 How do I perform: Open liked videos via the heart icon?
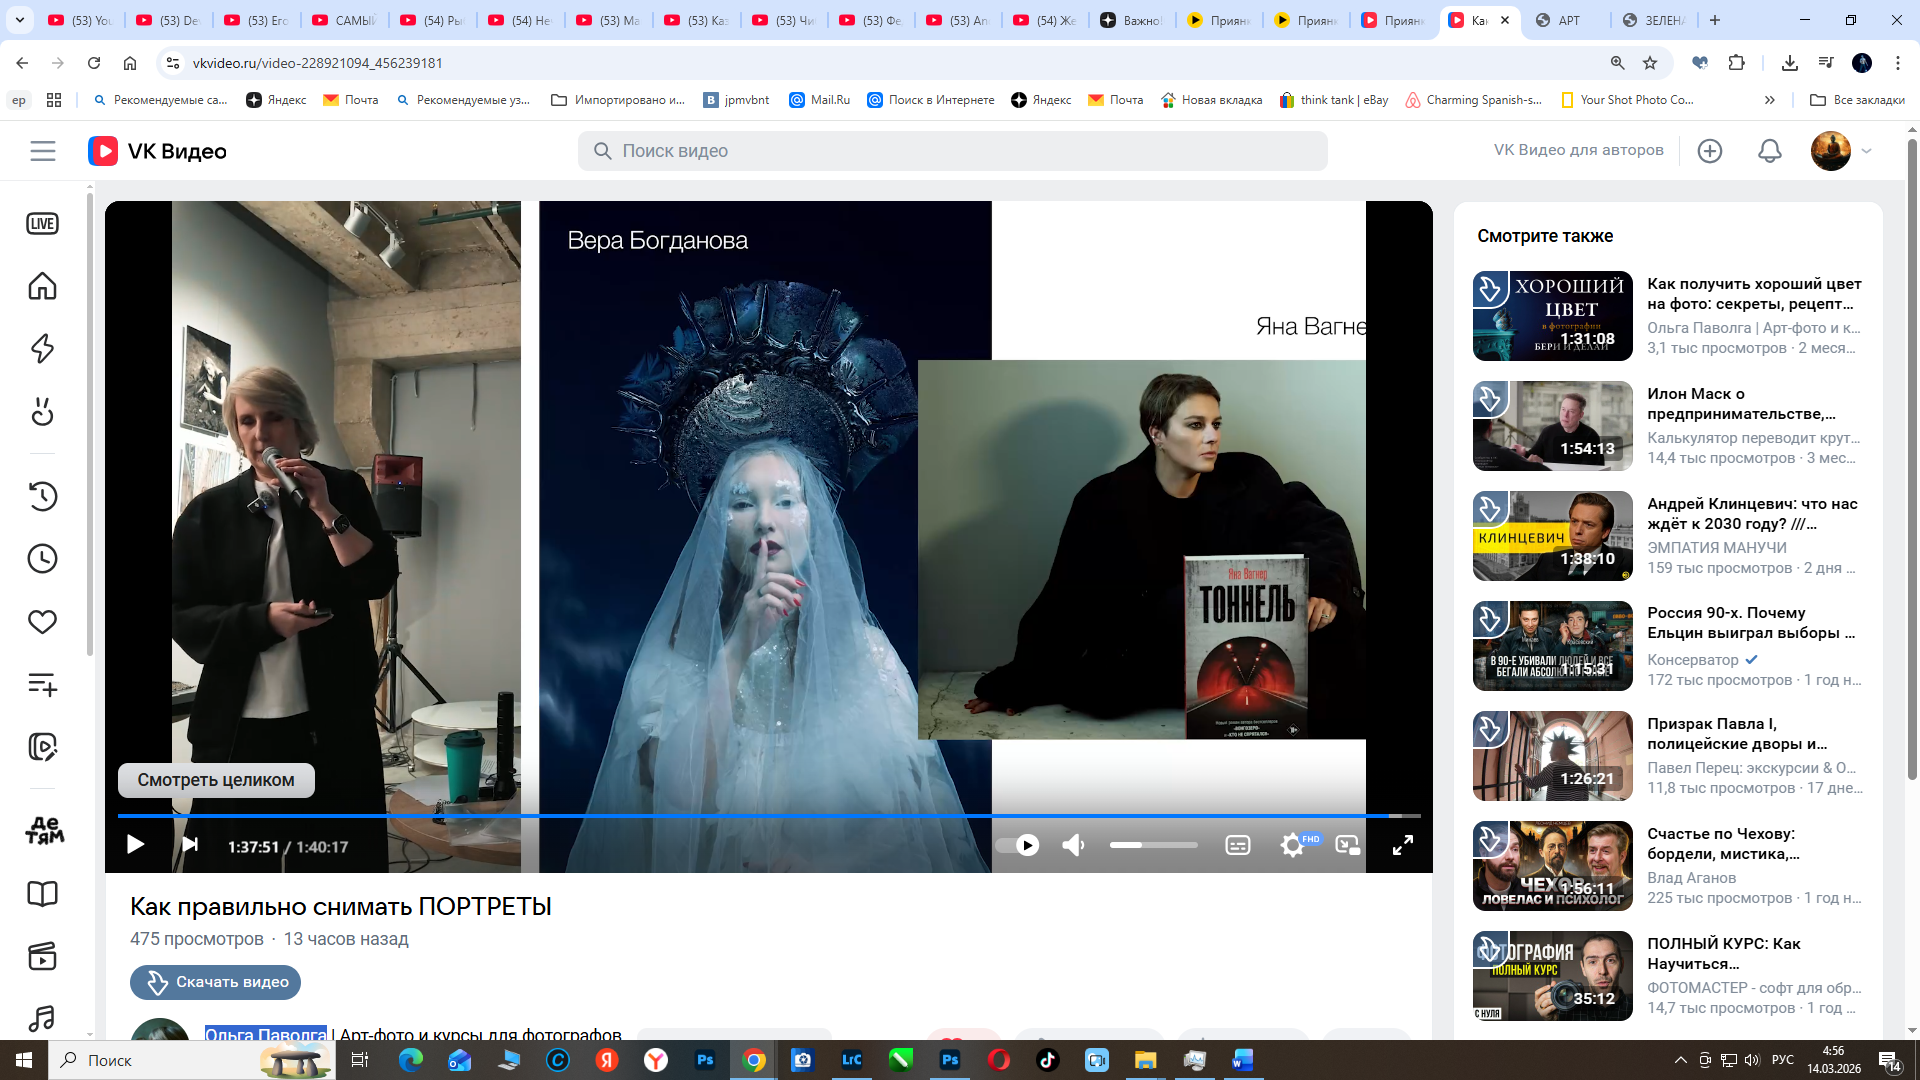coord(42,622)
